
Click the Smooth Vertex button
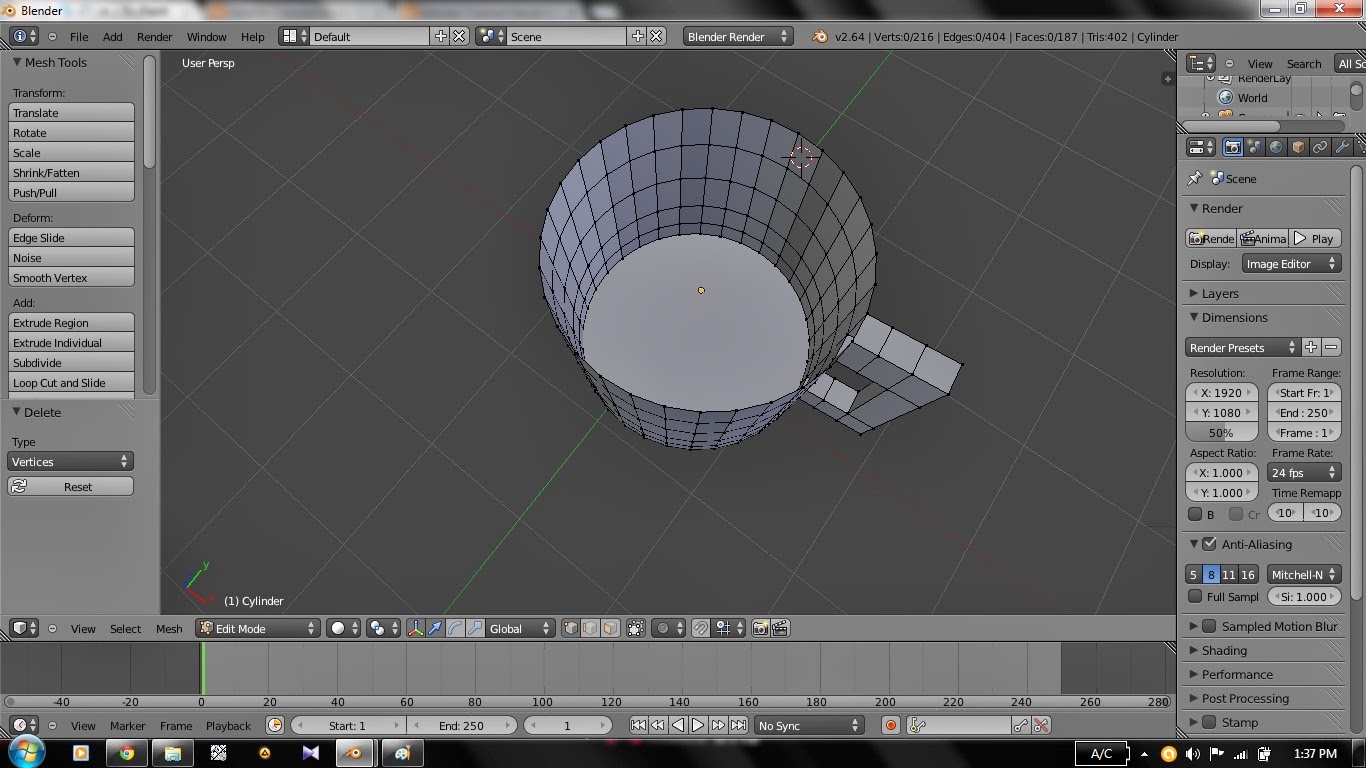click(71, 278)
